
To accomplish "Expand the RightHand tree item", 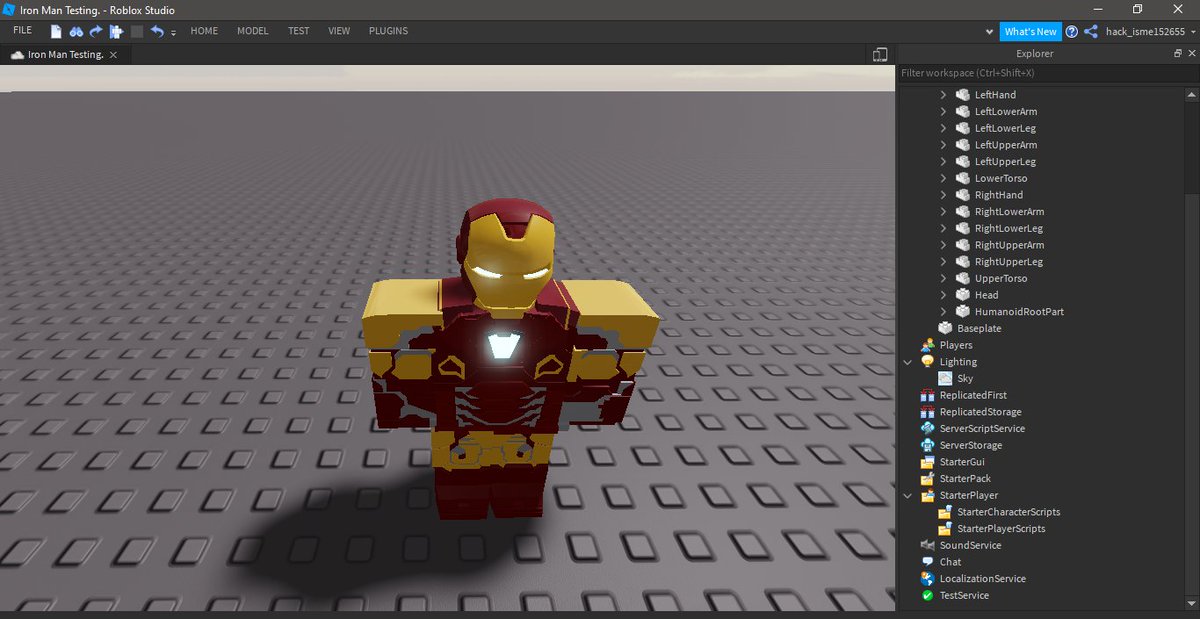I will tap(943, 195).
